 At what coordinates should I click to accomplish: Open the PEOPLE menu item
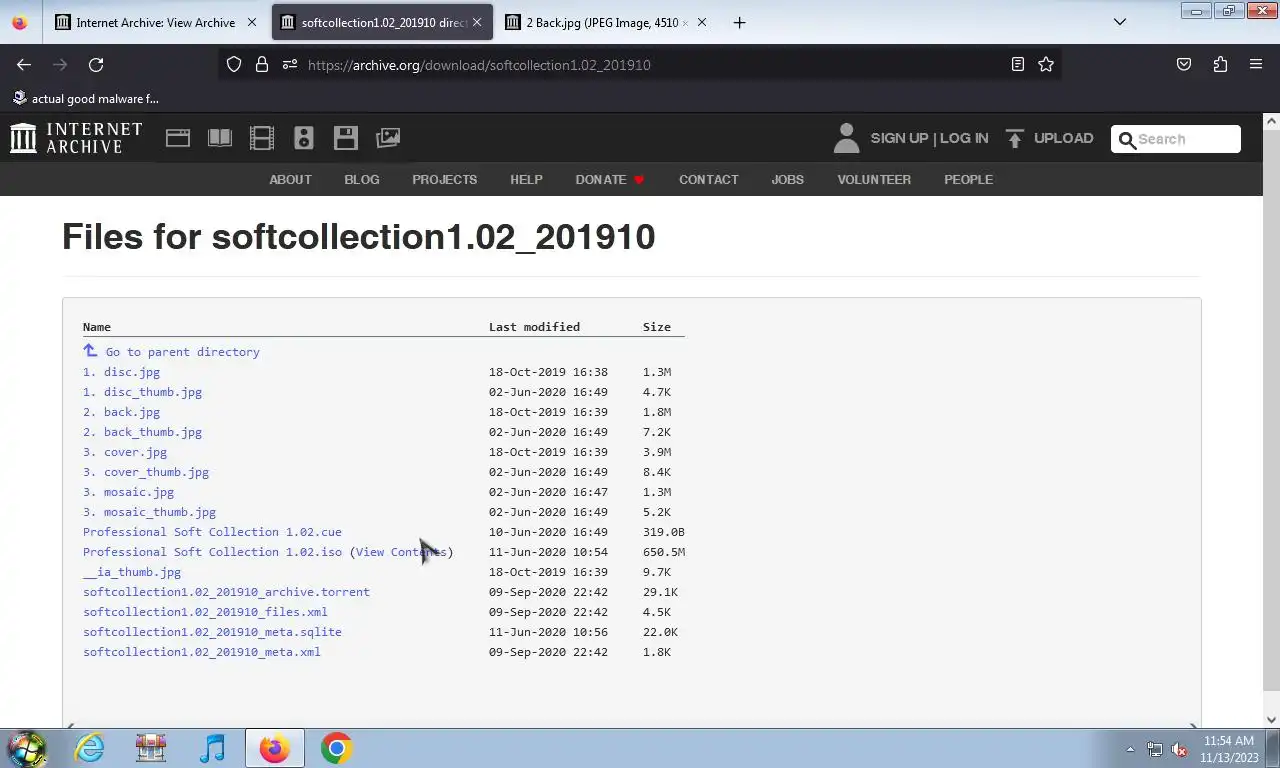[968, 180]
